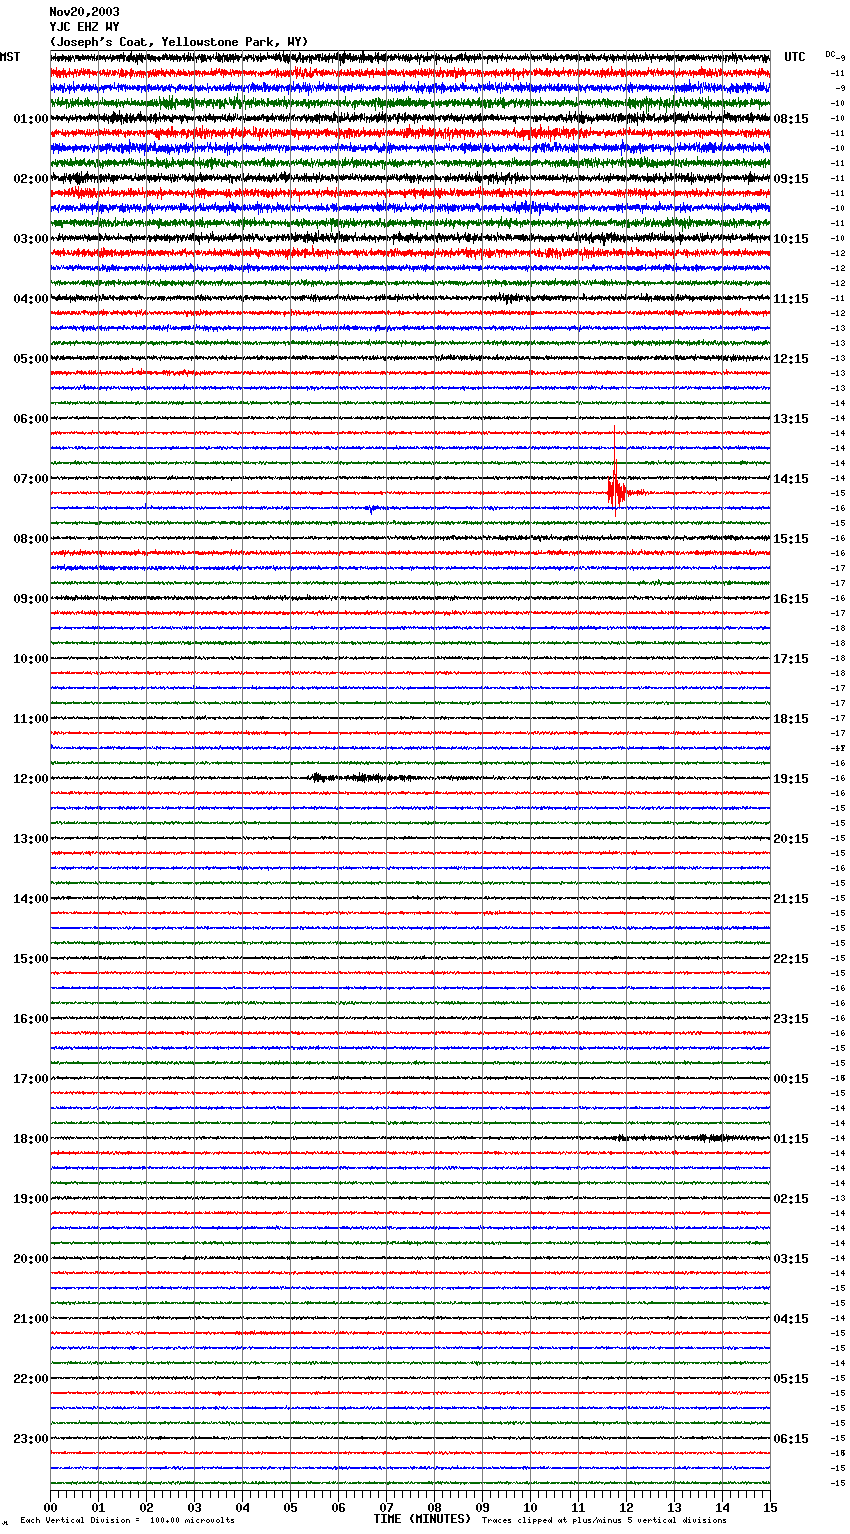Screen dimensions: 850x1534
Task: Click the DC offset column heading
Action: click(830, 54)
